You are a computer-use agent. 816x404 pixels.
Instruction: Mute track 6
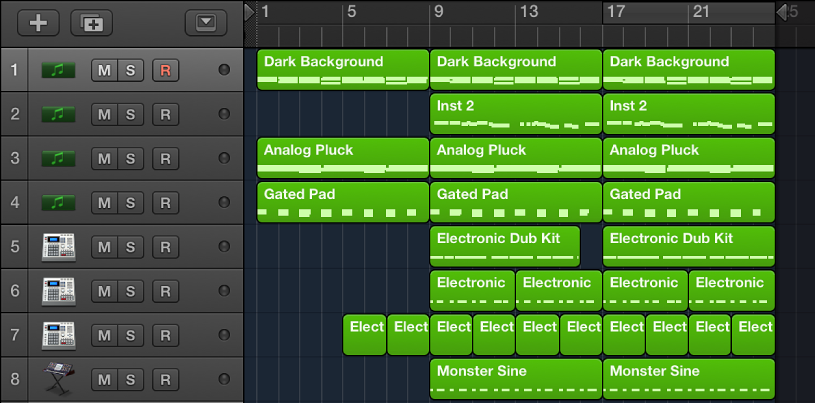point(104,290)
